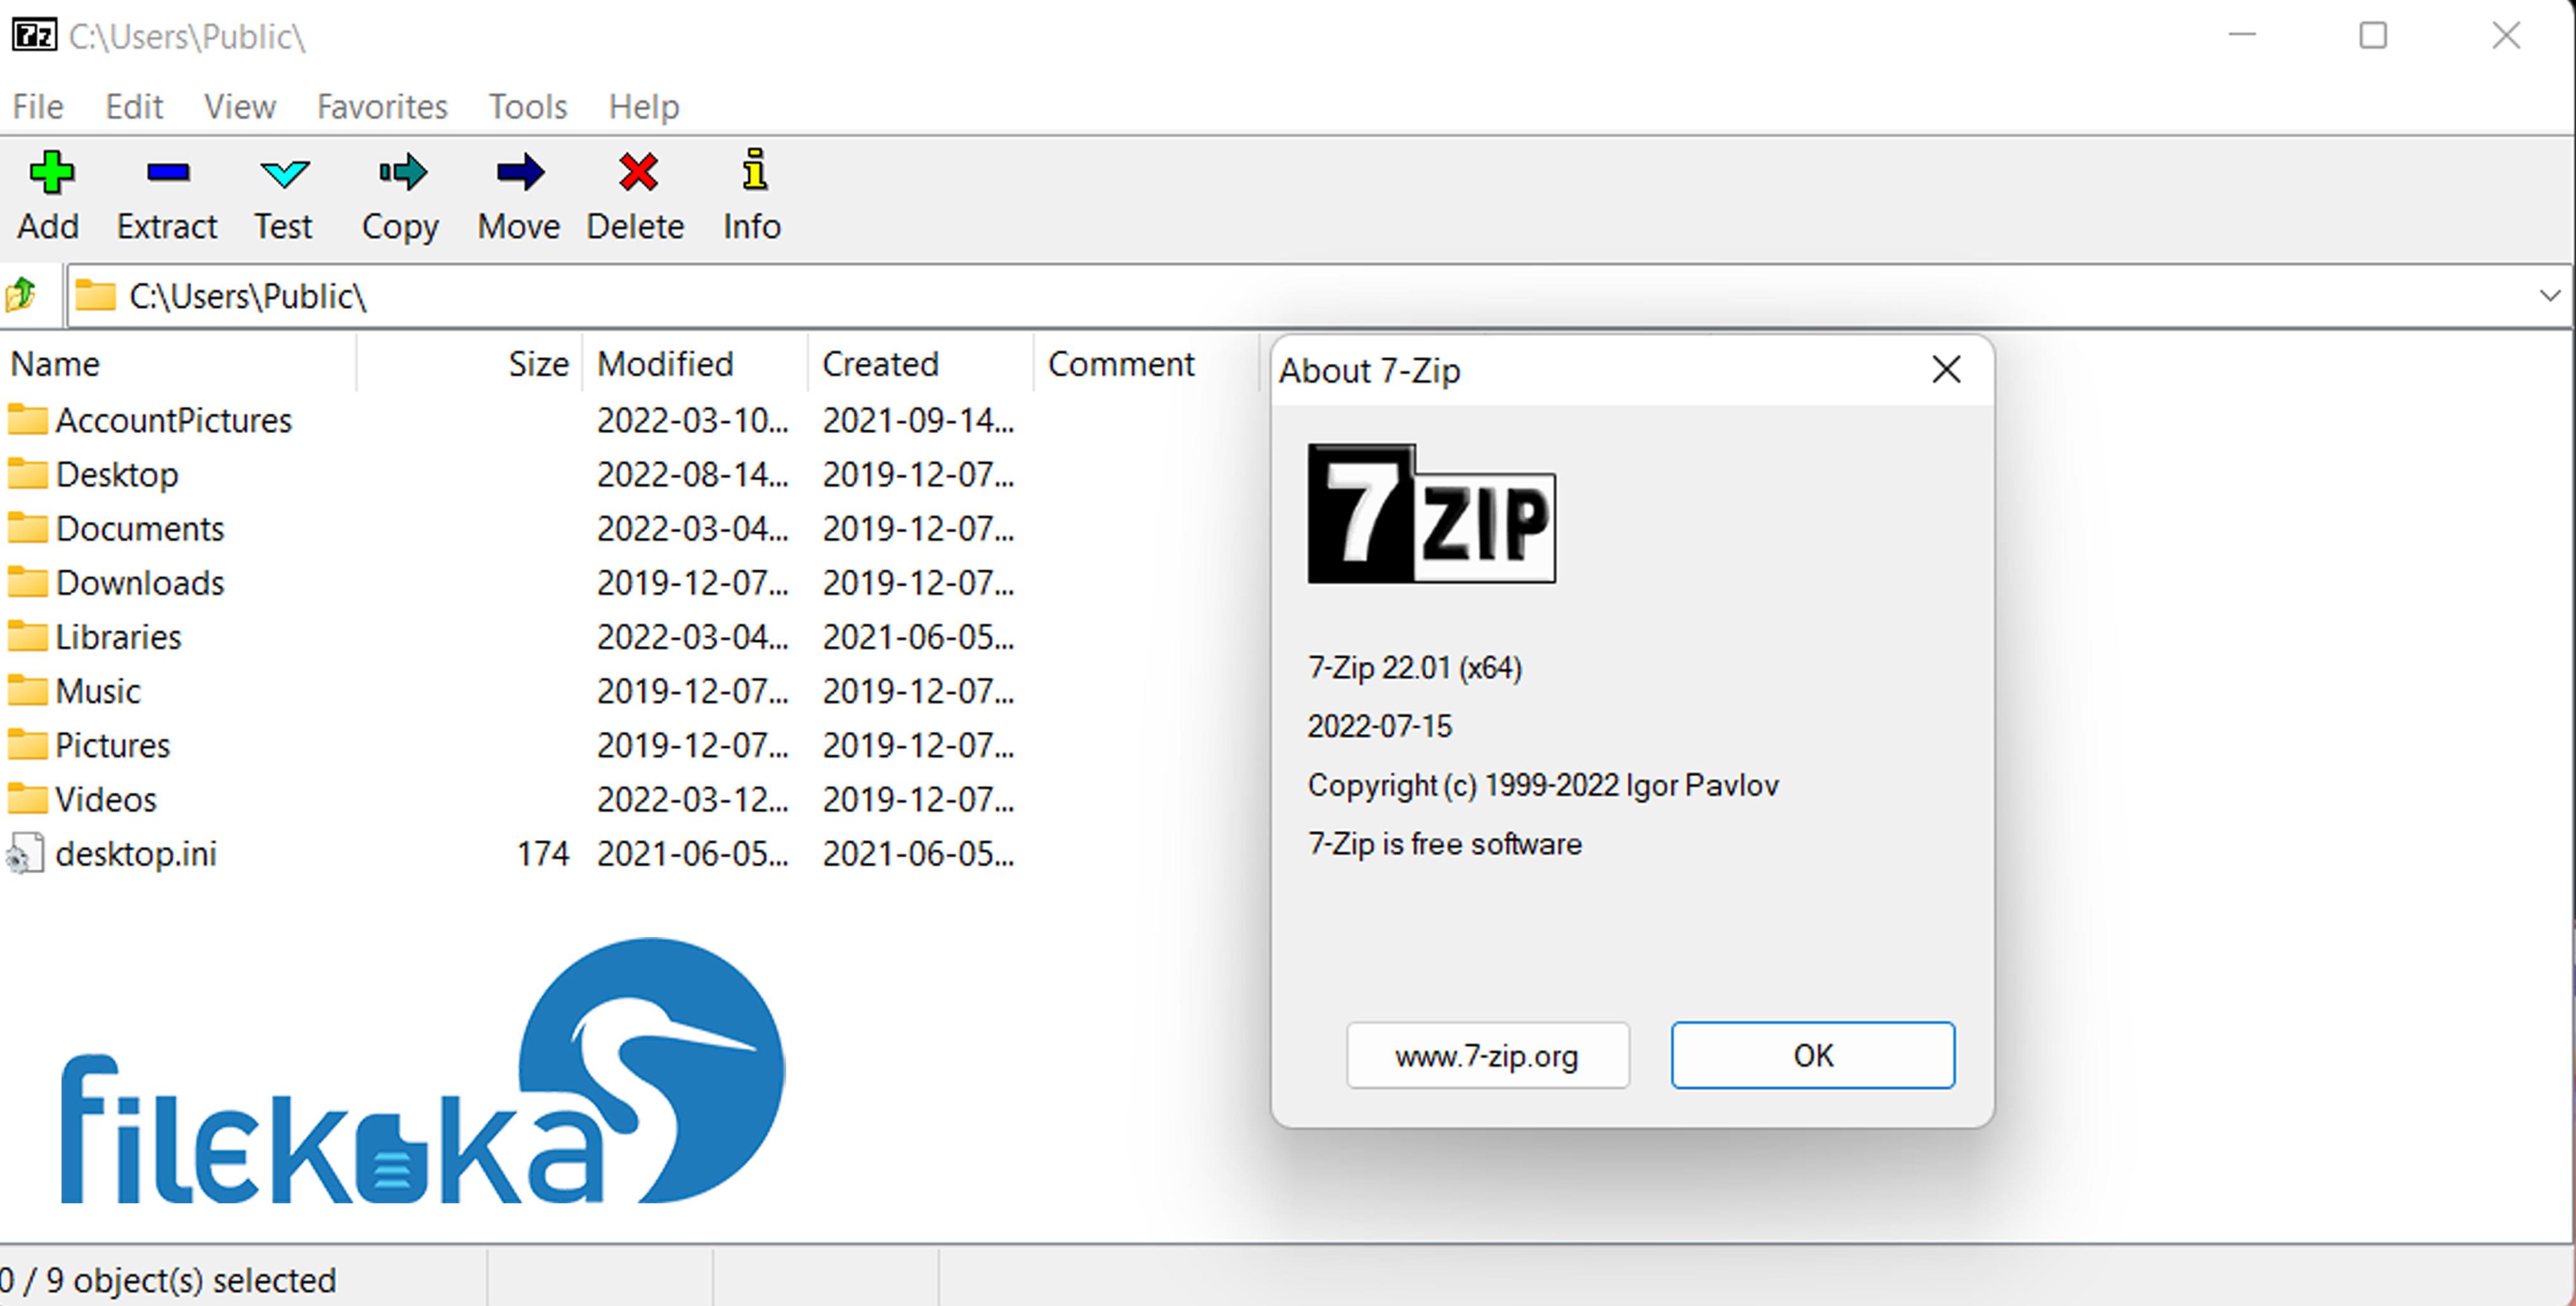Viewport: 2576px width, 1306px height.
Task: Select the Libraries folder name
Action: pyautogui.click(x=118, y=637)
